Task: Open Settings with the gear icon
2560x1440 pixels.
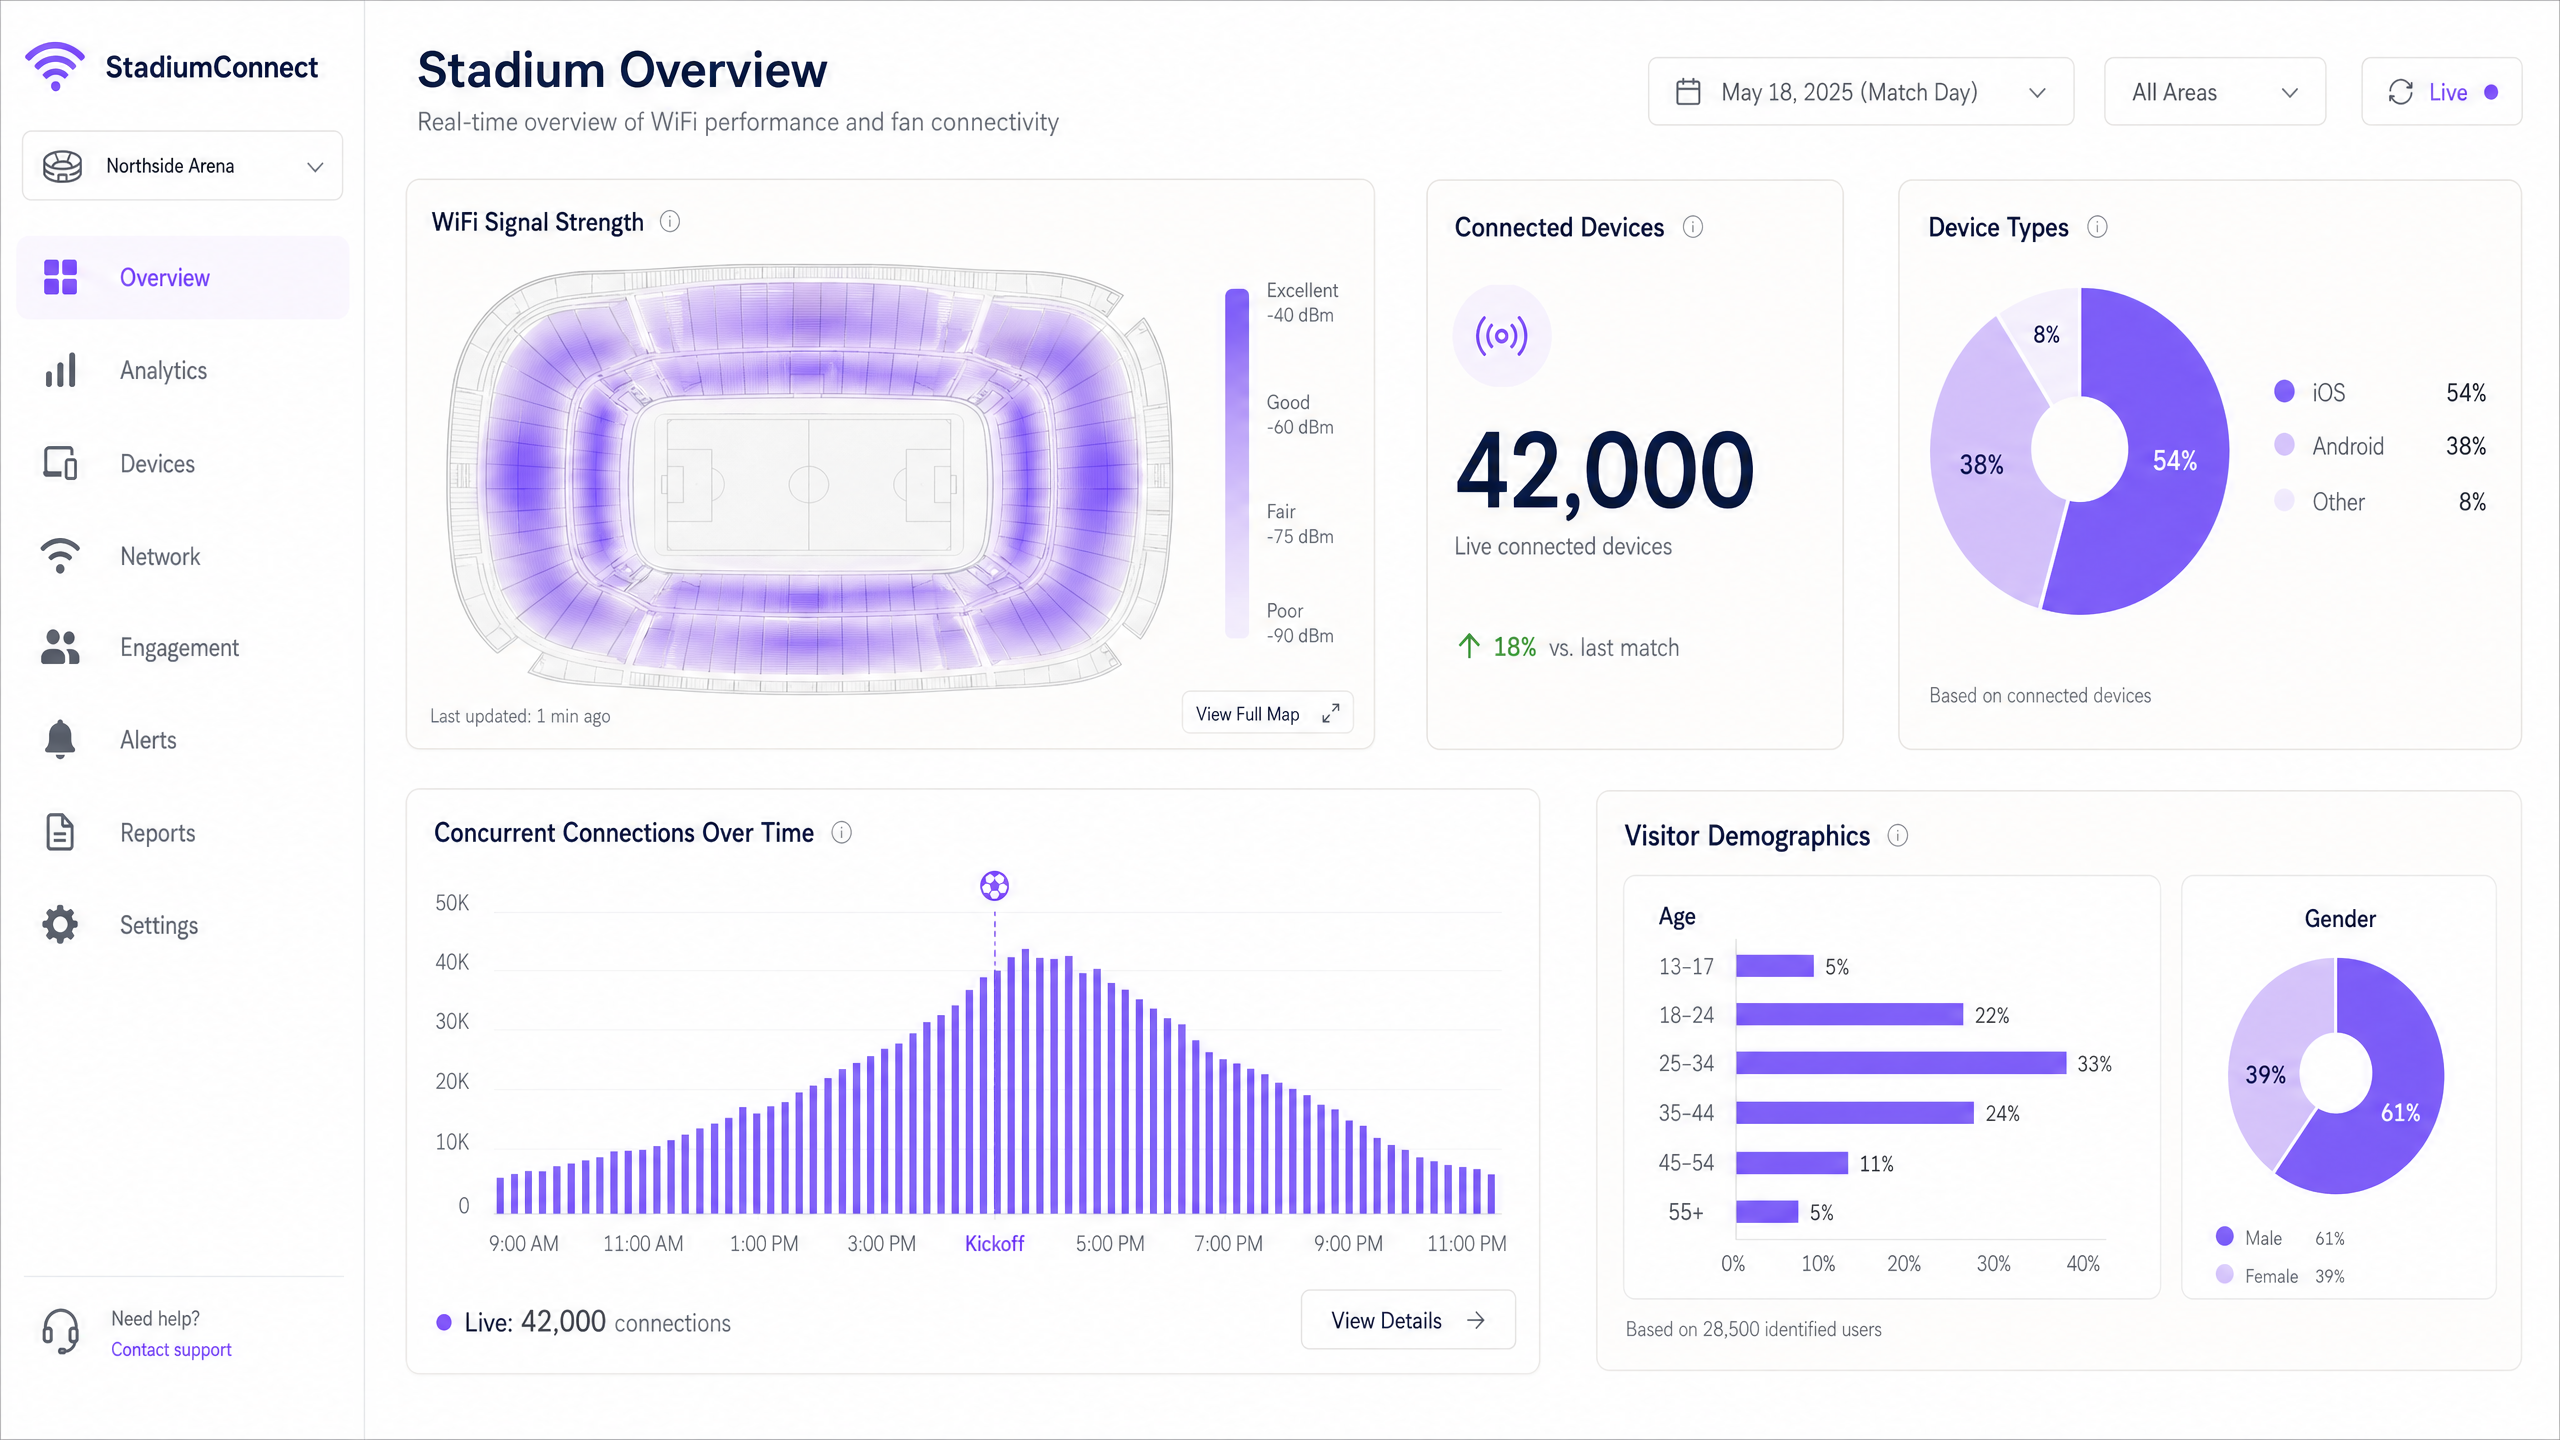Action: [60, 924]
